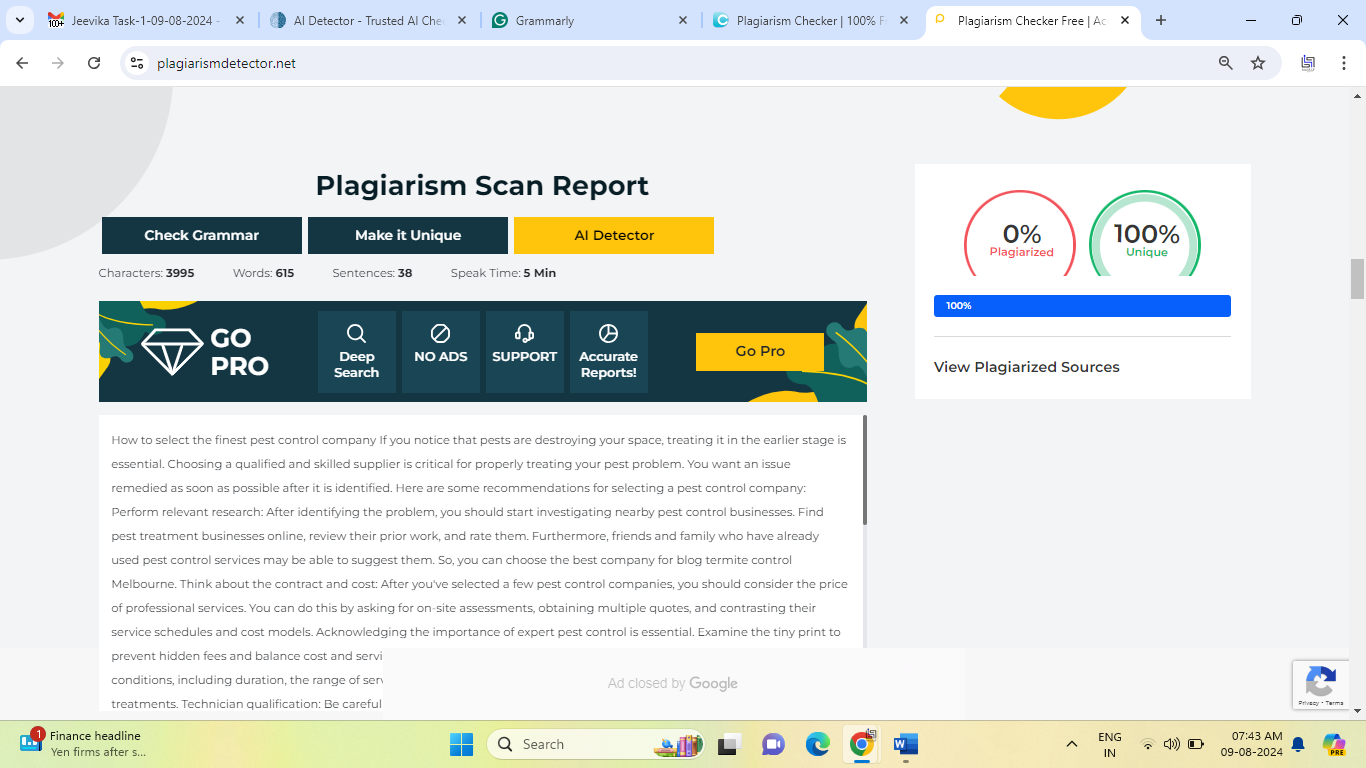
Task: Click the Go Pro button
Action: click(760, 351)
